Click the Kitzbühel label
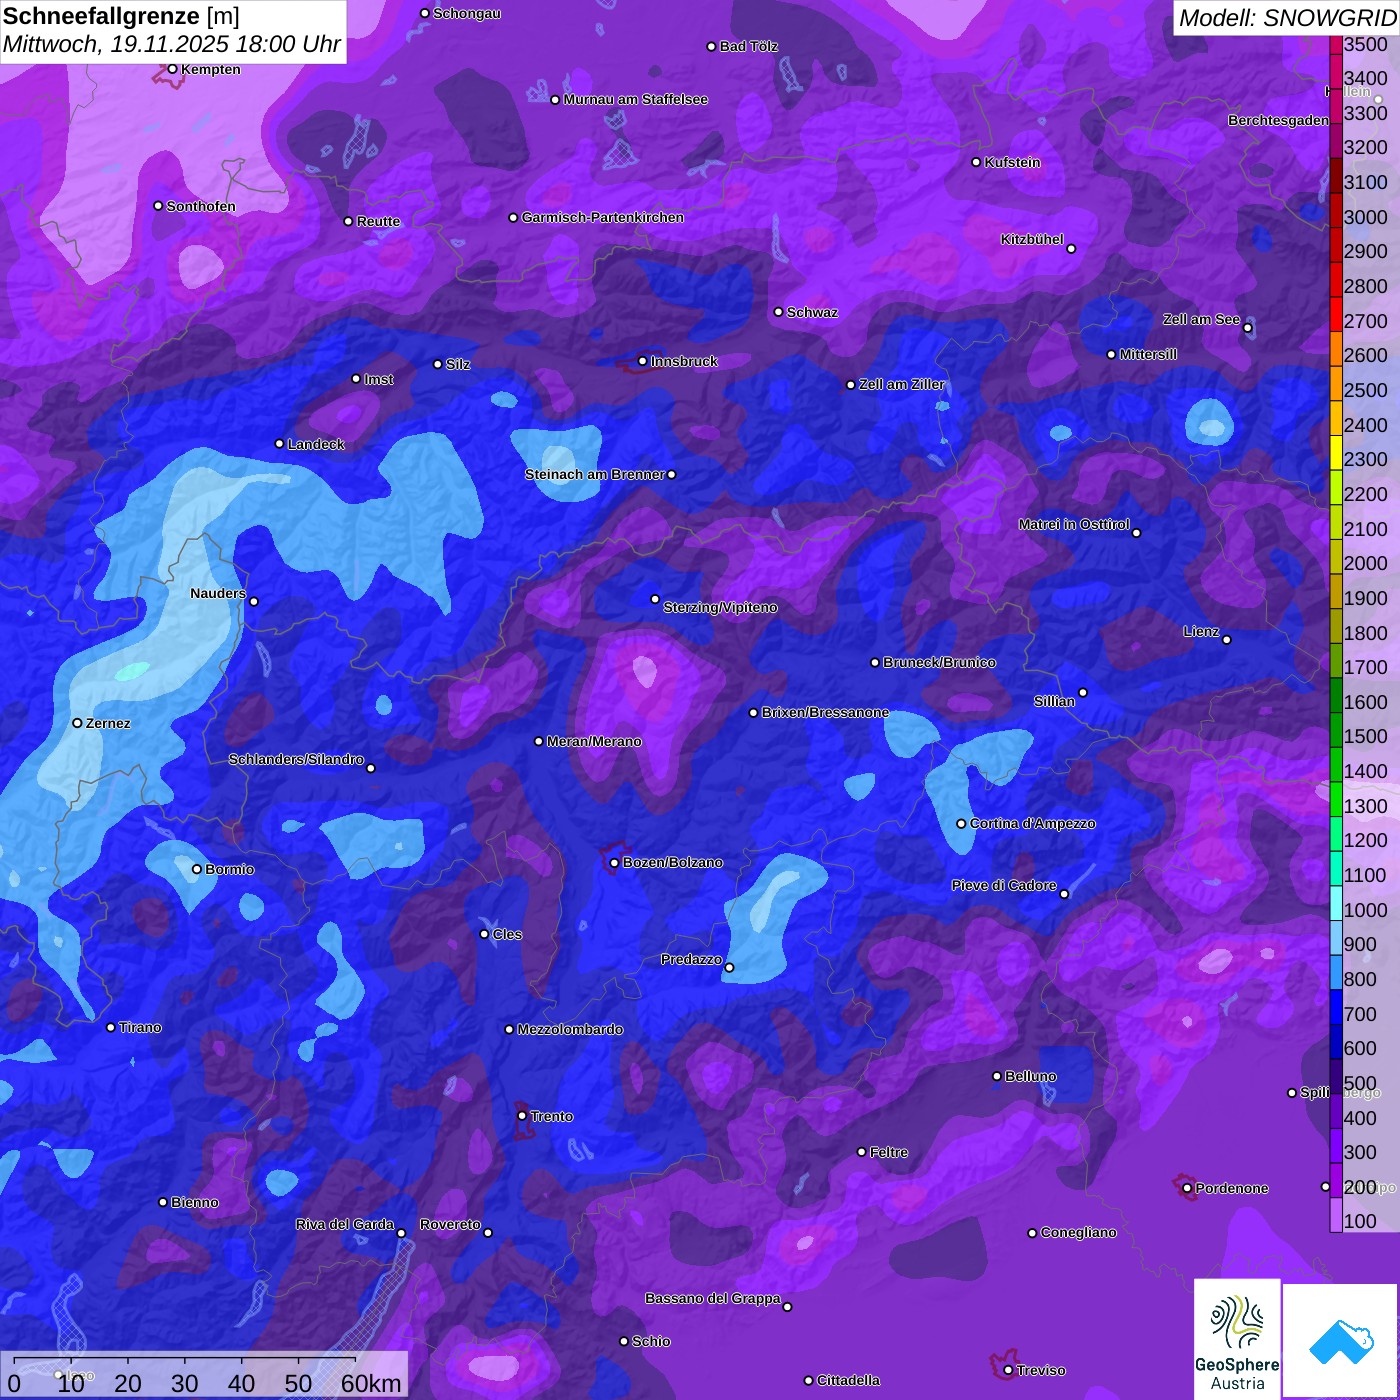This screenshot has width=1400, height=1400. point(1032,239)
